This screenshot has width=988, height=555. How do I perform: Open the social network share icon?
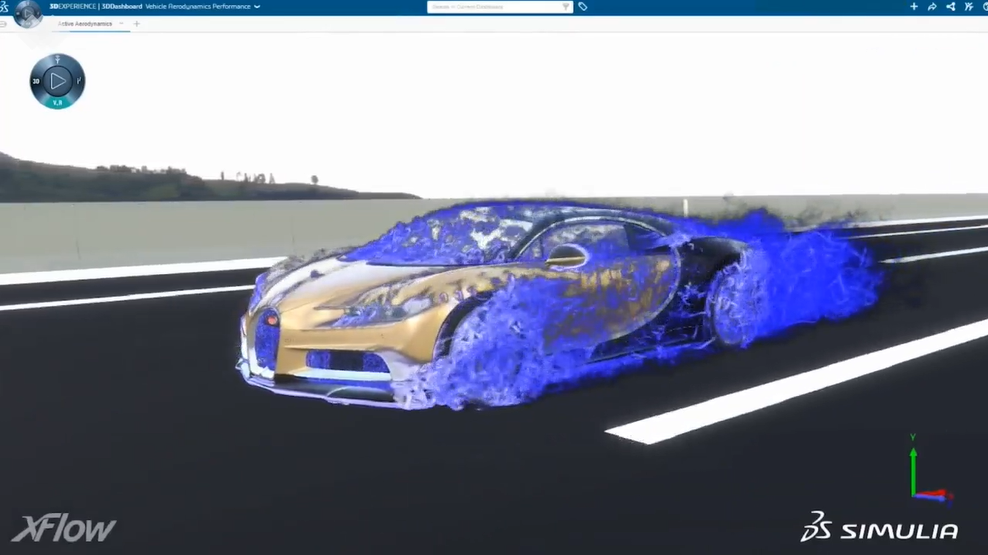point(950,6)
